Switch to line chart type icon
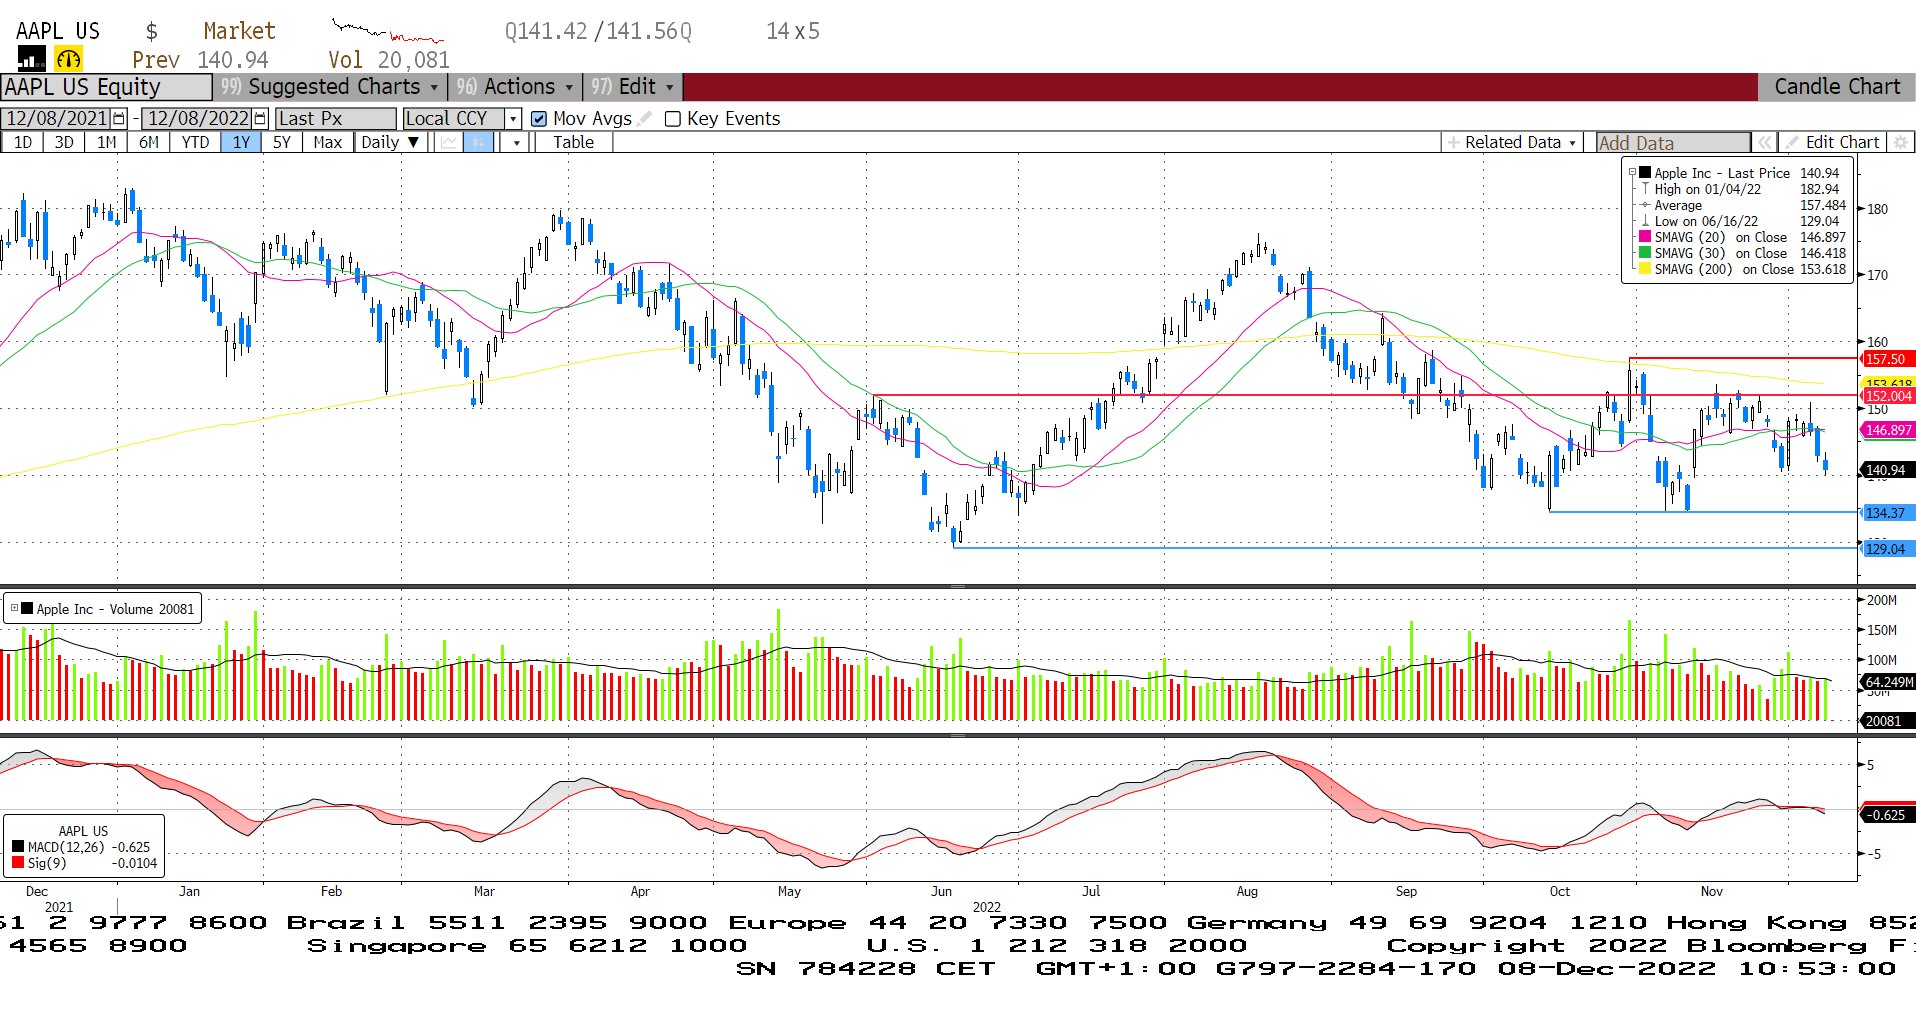This screenshot has width=1916, height=1024. point(448,142)
